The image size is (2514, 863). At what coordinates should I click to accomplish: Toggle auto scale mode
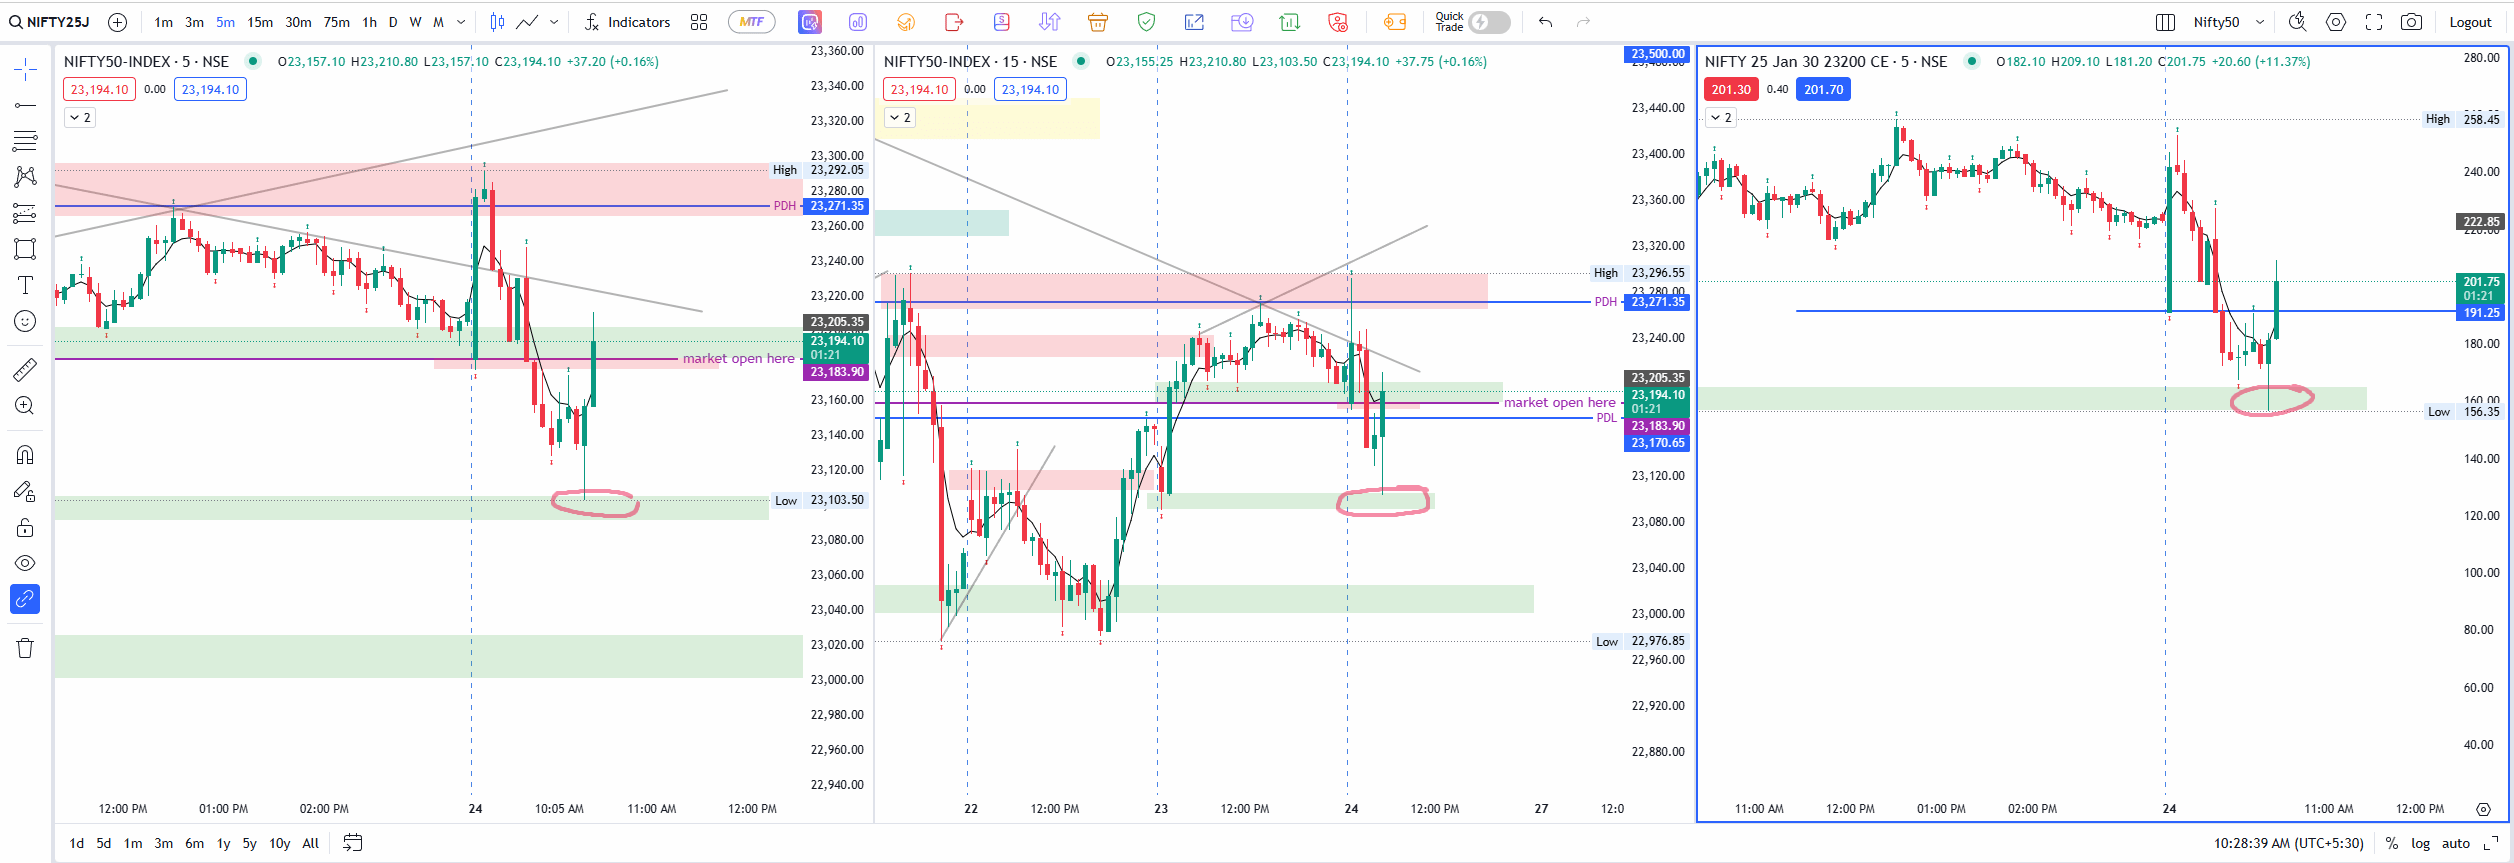(2456, 843)
